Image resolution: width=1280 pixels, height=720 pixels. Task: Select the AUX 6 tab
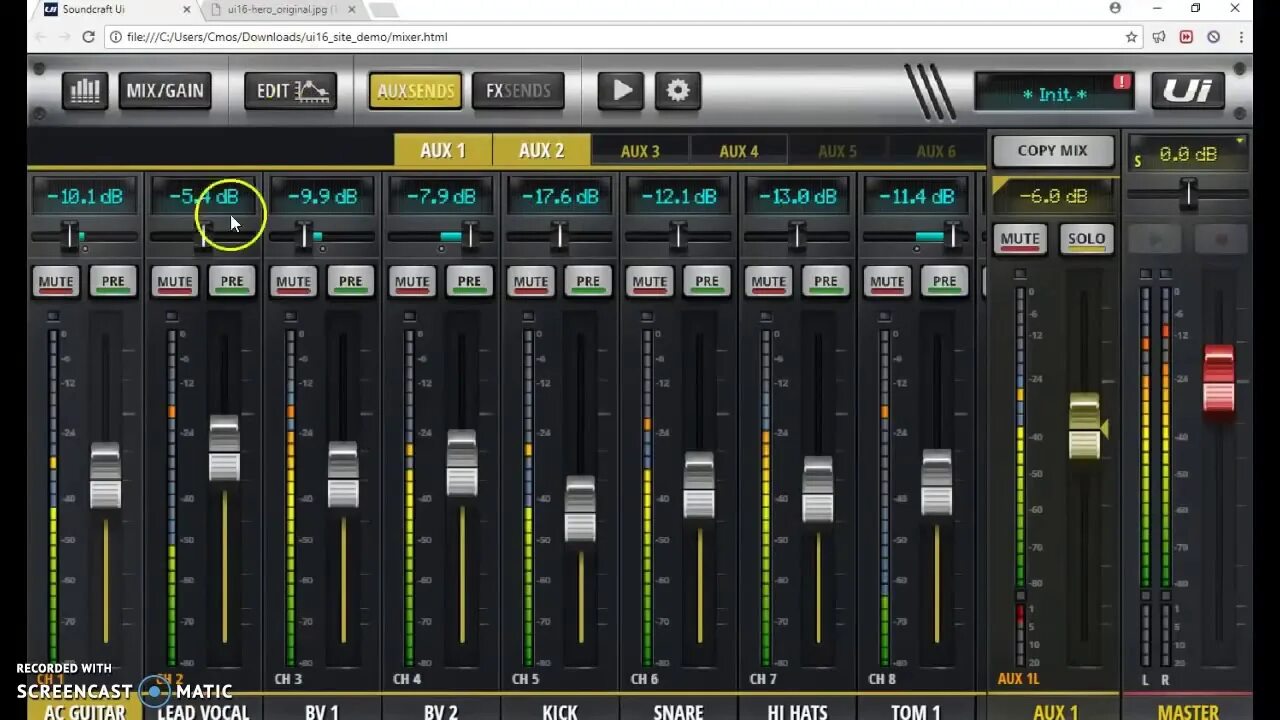pyautogui.click(x=936, y=151)
